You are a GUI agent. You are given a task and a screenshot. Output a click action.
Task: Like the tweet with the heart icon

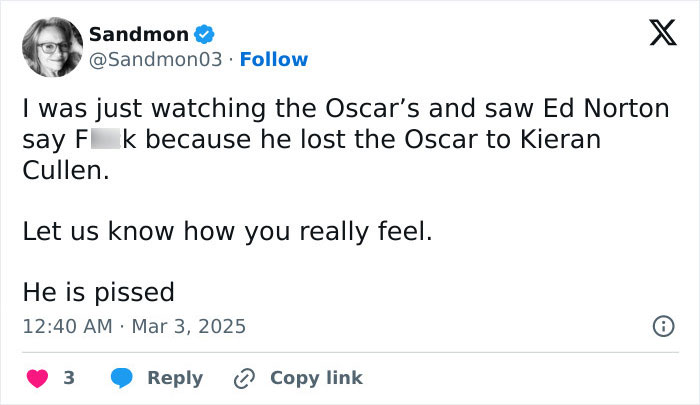pos(36,378)
